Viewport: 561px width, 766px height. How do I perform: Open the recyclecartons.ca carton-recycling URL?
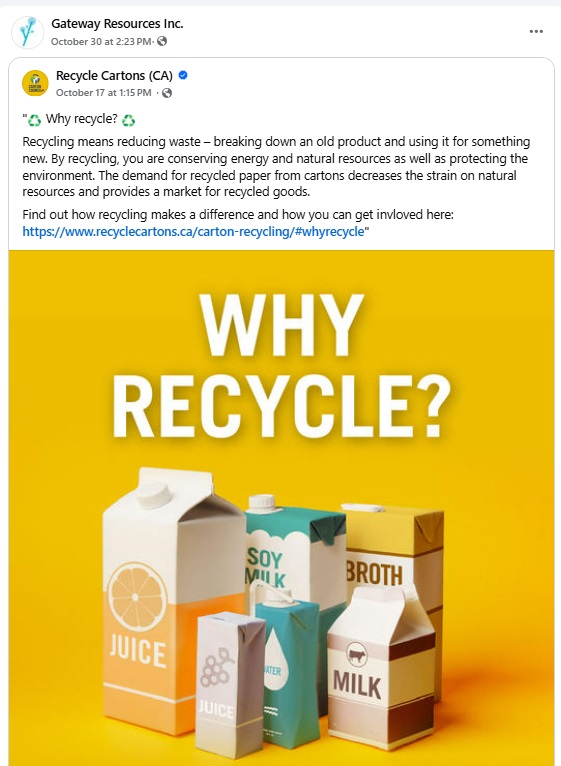click(x=194, y=232)
